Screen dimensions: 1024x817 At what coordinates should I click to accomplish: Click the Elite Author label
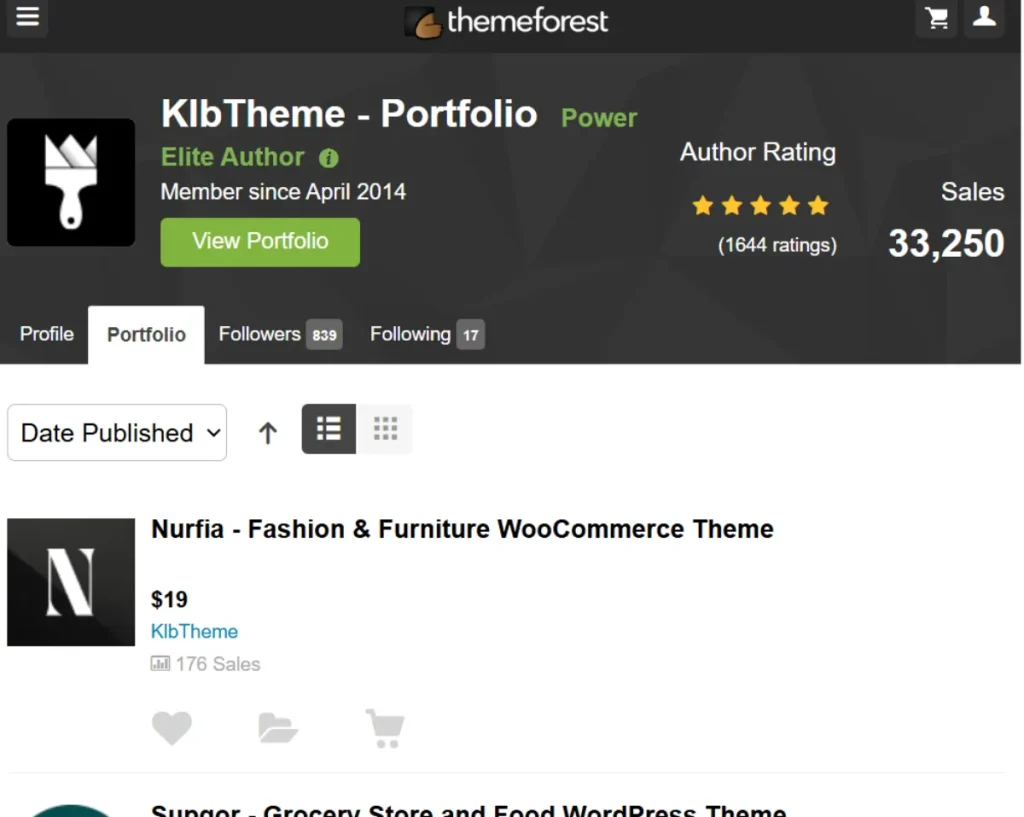coord(232,157)
